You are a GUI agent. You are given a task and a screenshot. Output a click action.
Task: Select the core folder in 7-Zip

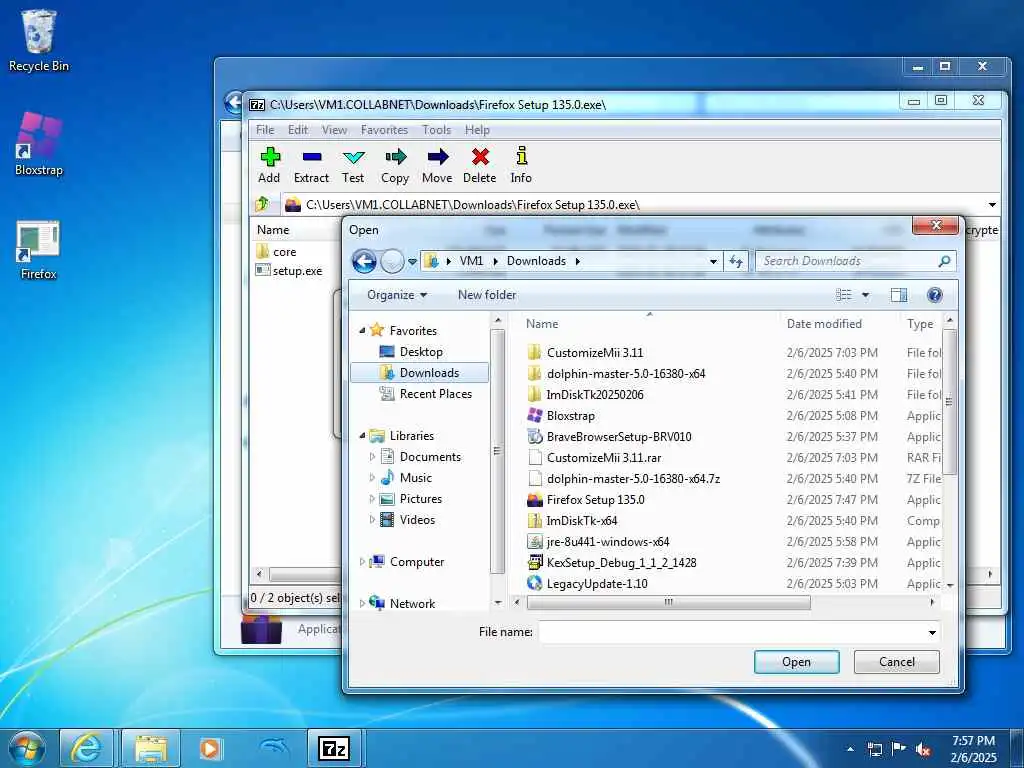pos(277,252)
